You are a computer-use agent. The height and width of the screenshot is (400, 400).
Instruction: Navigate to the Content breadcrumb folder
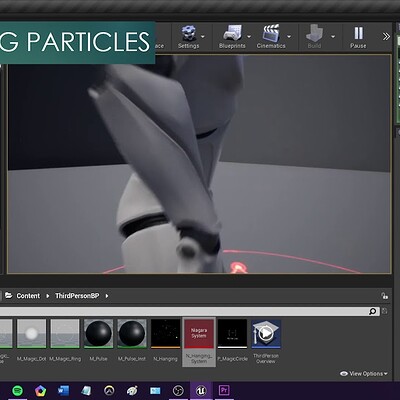(28, 296)
